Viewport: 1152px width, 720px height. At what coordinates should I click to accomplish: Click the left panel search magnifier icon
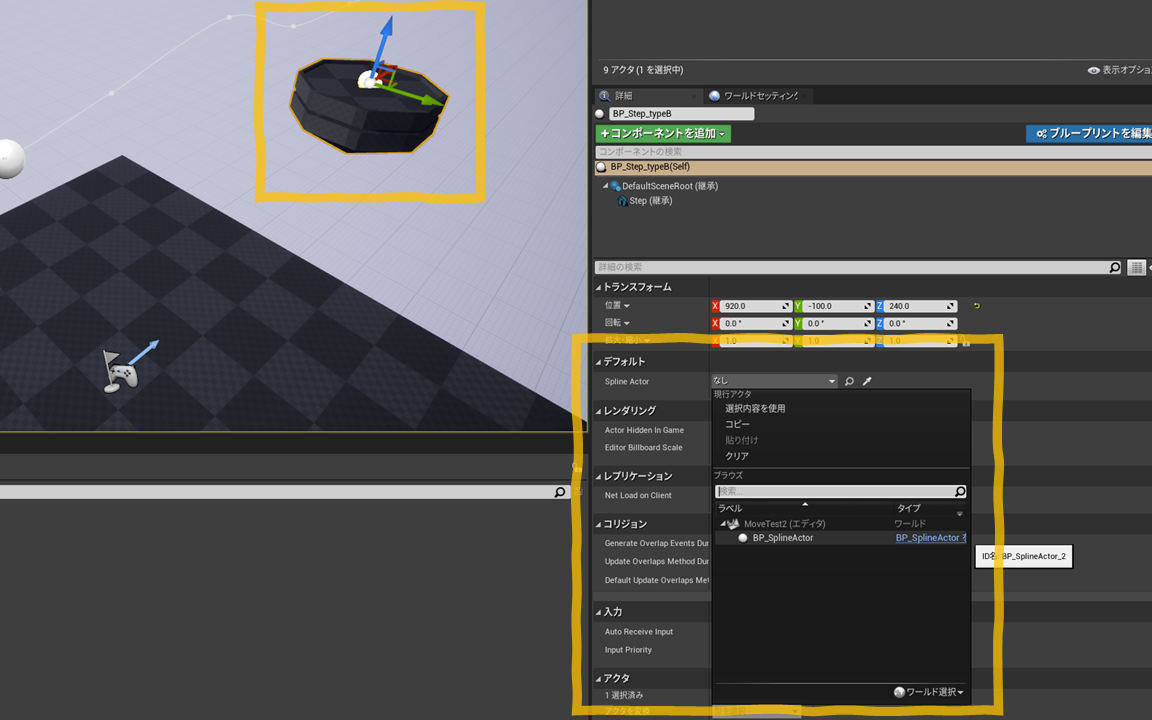tap(560, 492)
